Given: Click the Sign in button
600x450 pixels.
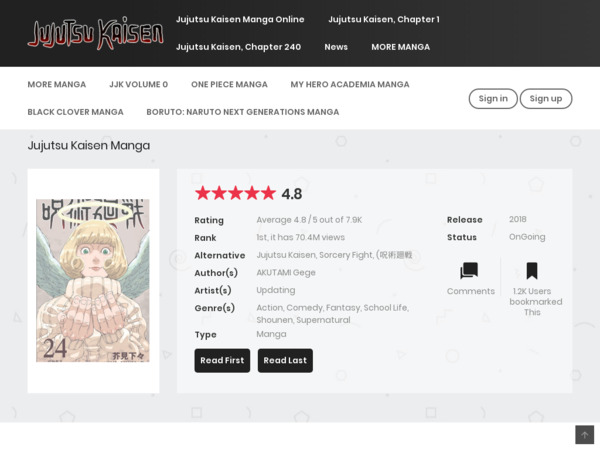Looking at the screenshot, I should click(x=493, y=99).
